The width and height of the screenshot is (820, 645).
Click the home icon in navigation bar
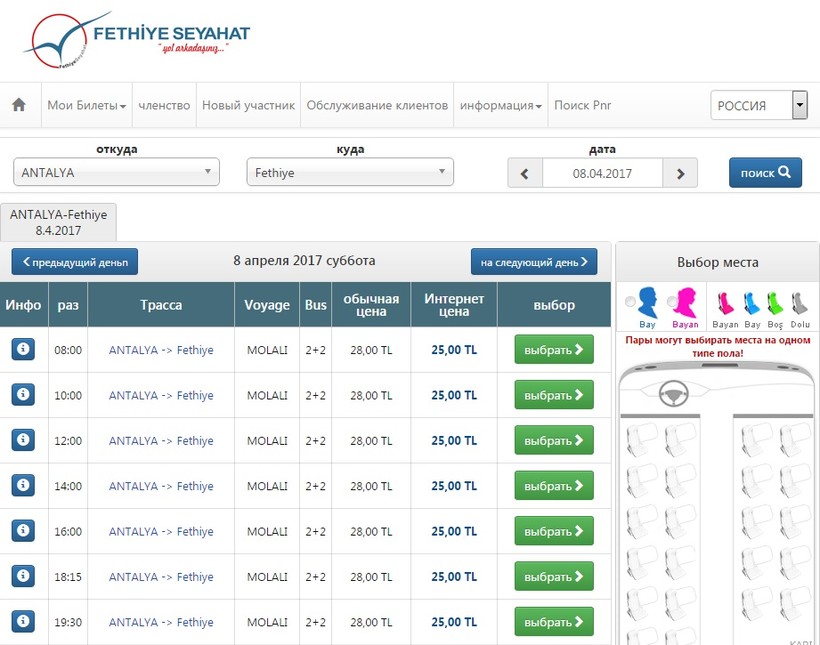(18, 106)
